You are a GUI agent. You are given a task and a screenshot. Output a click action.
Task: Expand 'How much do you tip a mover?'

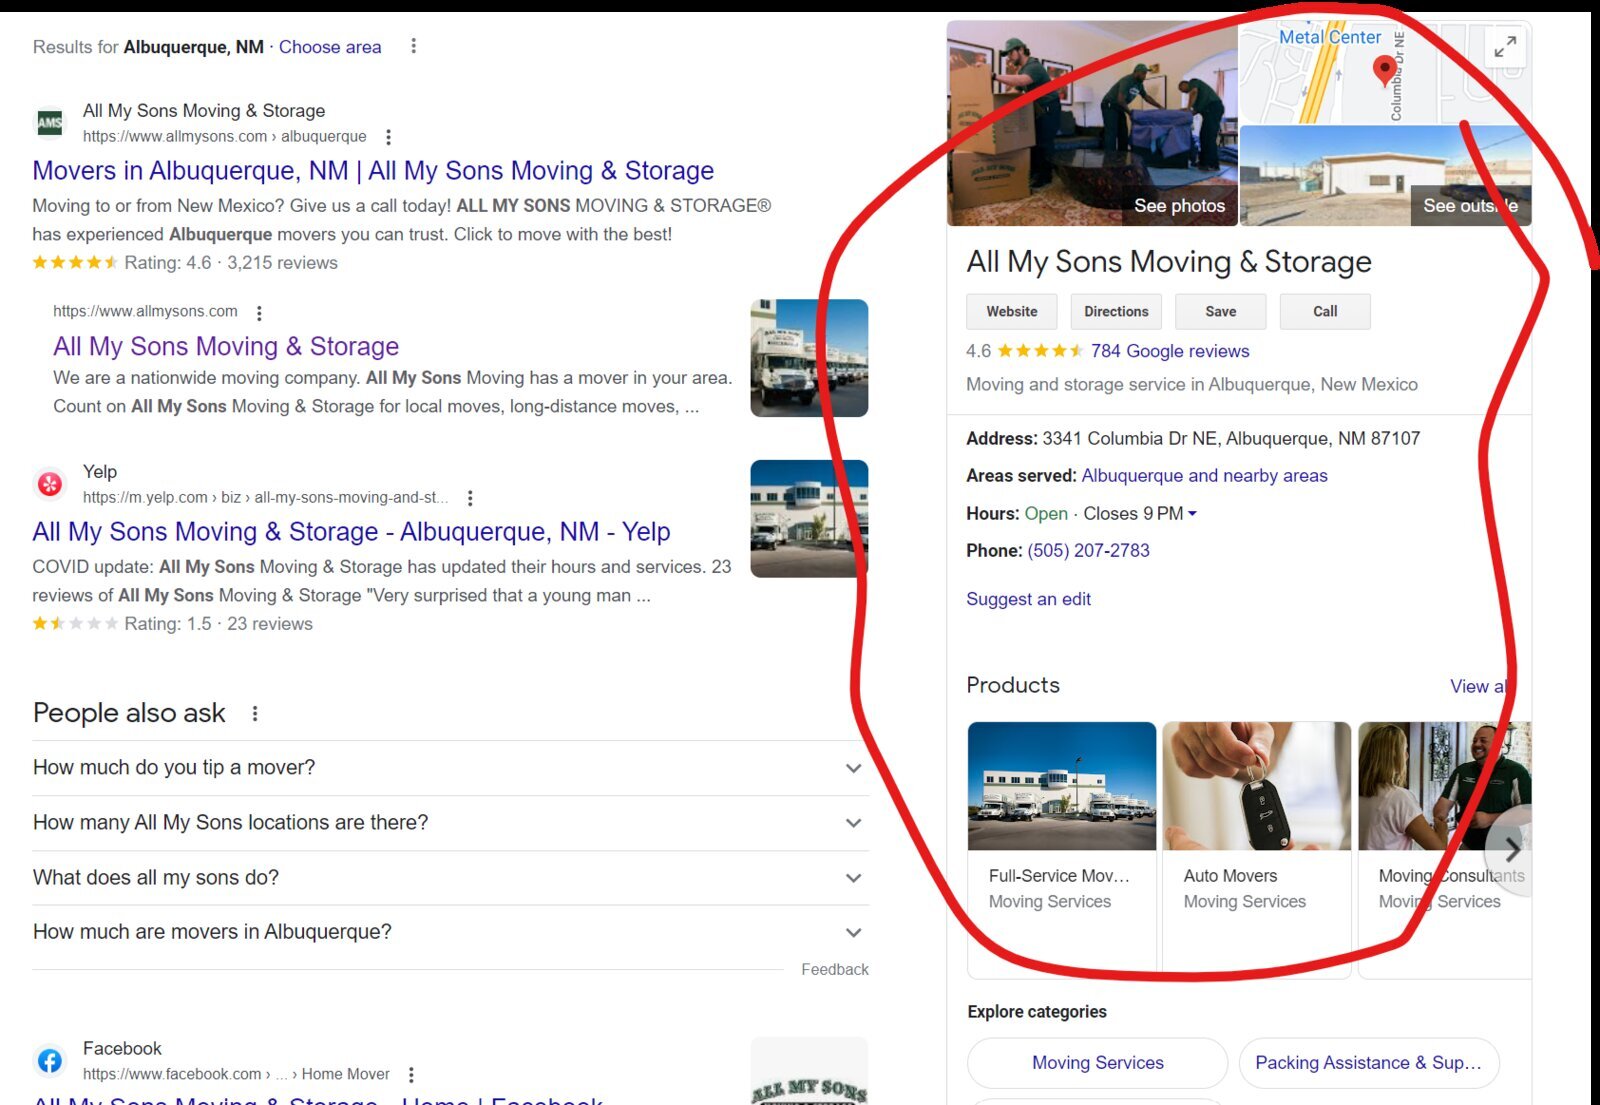[x=450, y=768]
